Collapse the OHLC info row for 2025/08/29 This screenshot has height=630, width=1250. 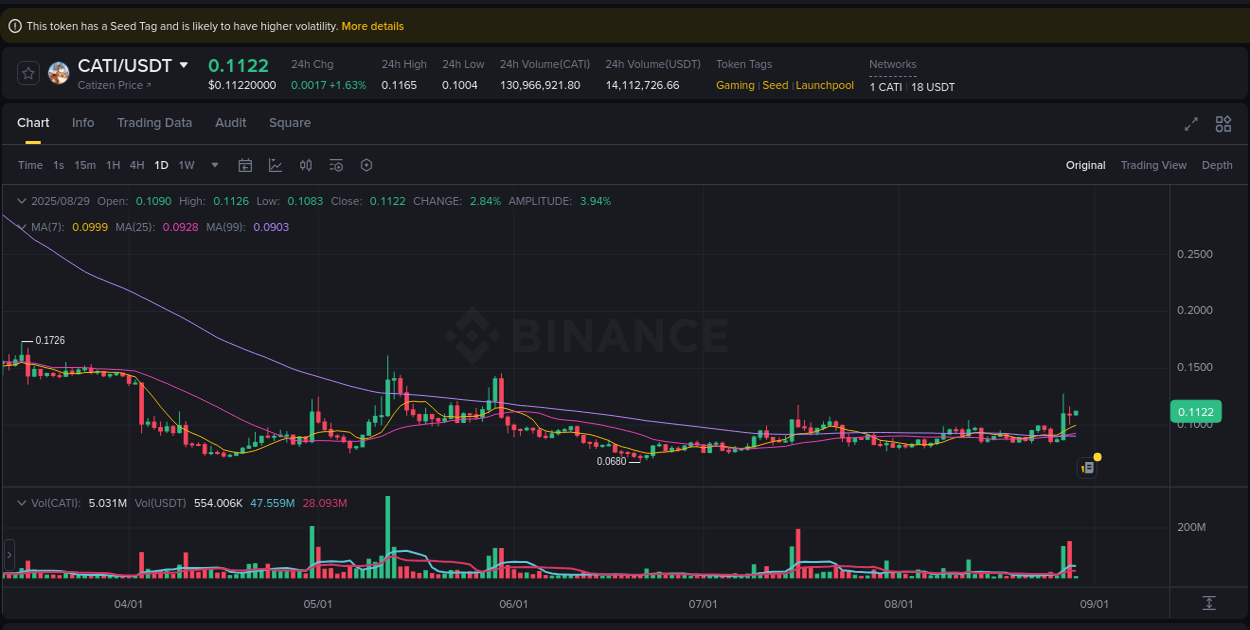click(20, 200)
